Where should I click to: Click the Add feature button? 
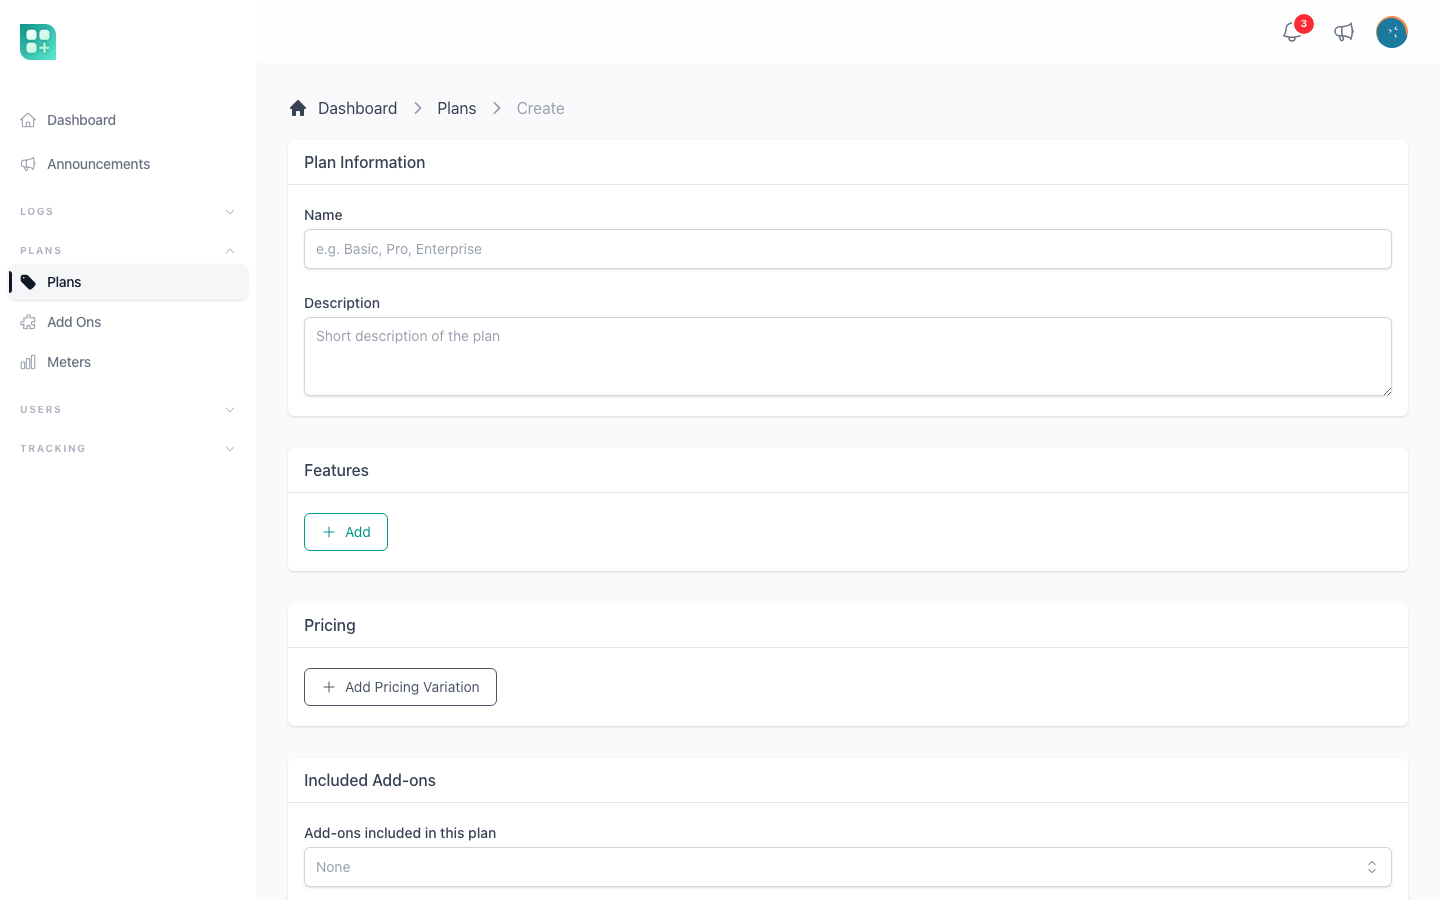pyautogui.click(x=346, y=532)
